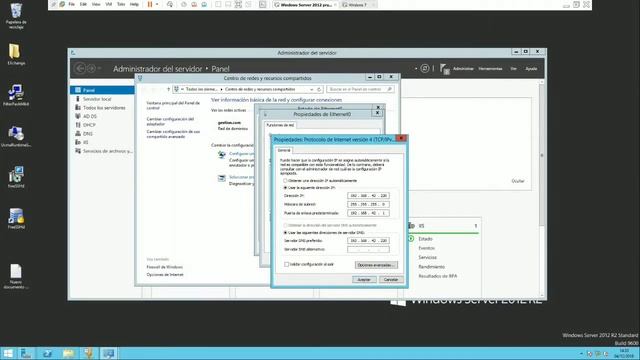Image resolution: width=640 pixels, height=360 pixels.
Task: Open VMware Edit menu
Action: [x=83, y=4]
